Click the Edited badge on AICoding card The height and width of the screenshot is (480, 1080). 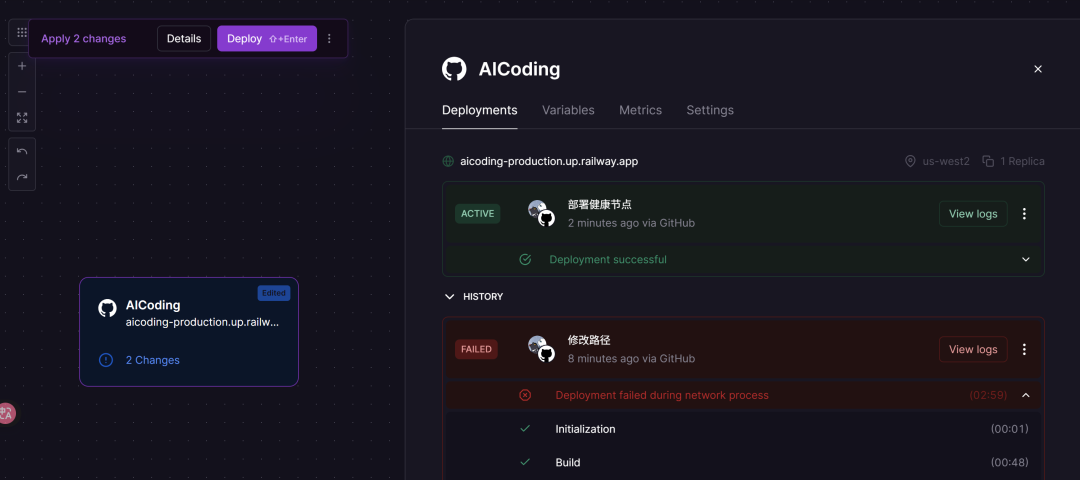coord(274,293)
